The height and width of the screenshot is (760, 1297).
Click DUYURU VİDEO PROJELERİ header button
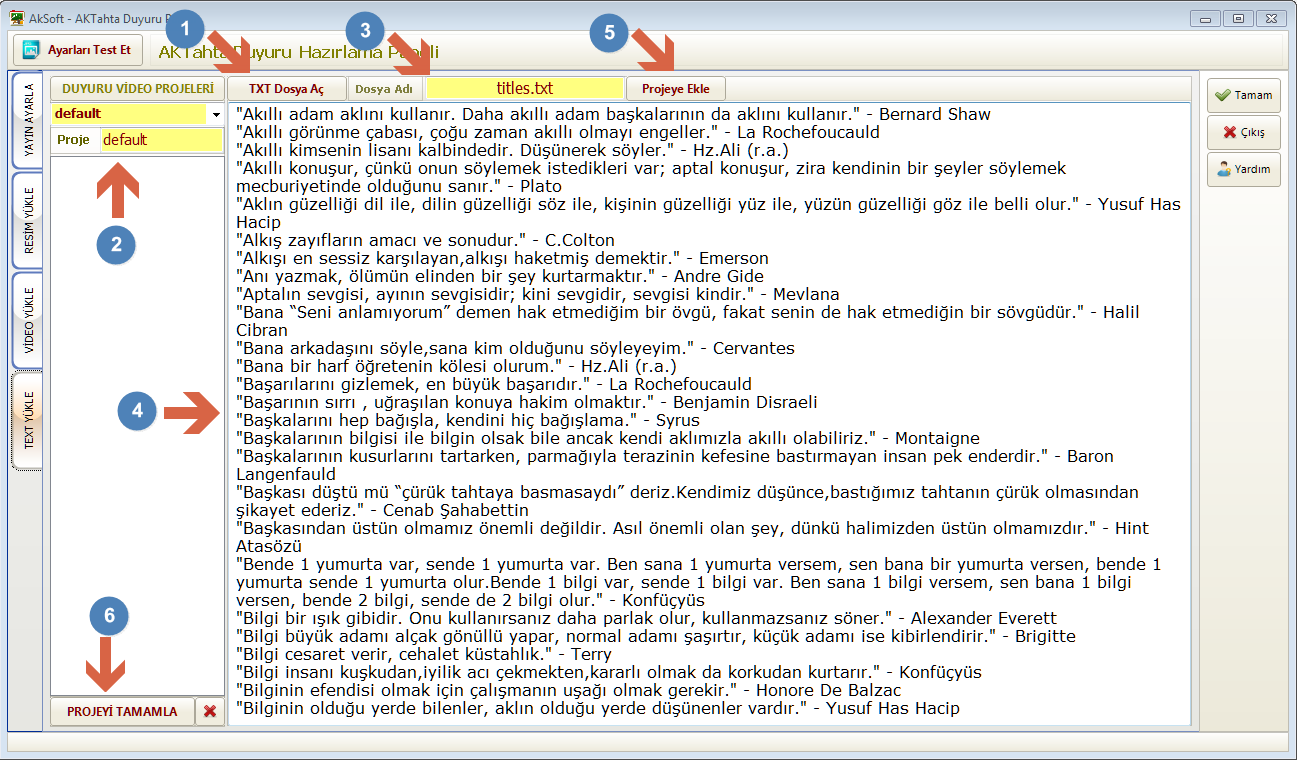[x=138, y=88]
